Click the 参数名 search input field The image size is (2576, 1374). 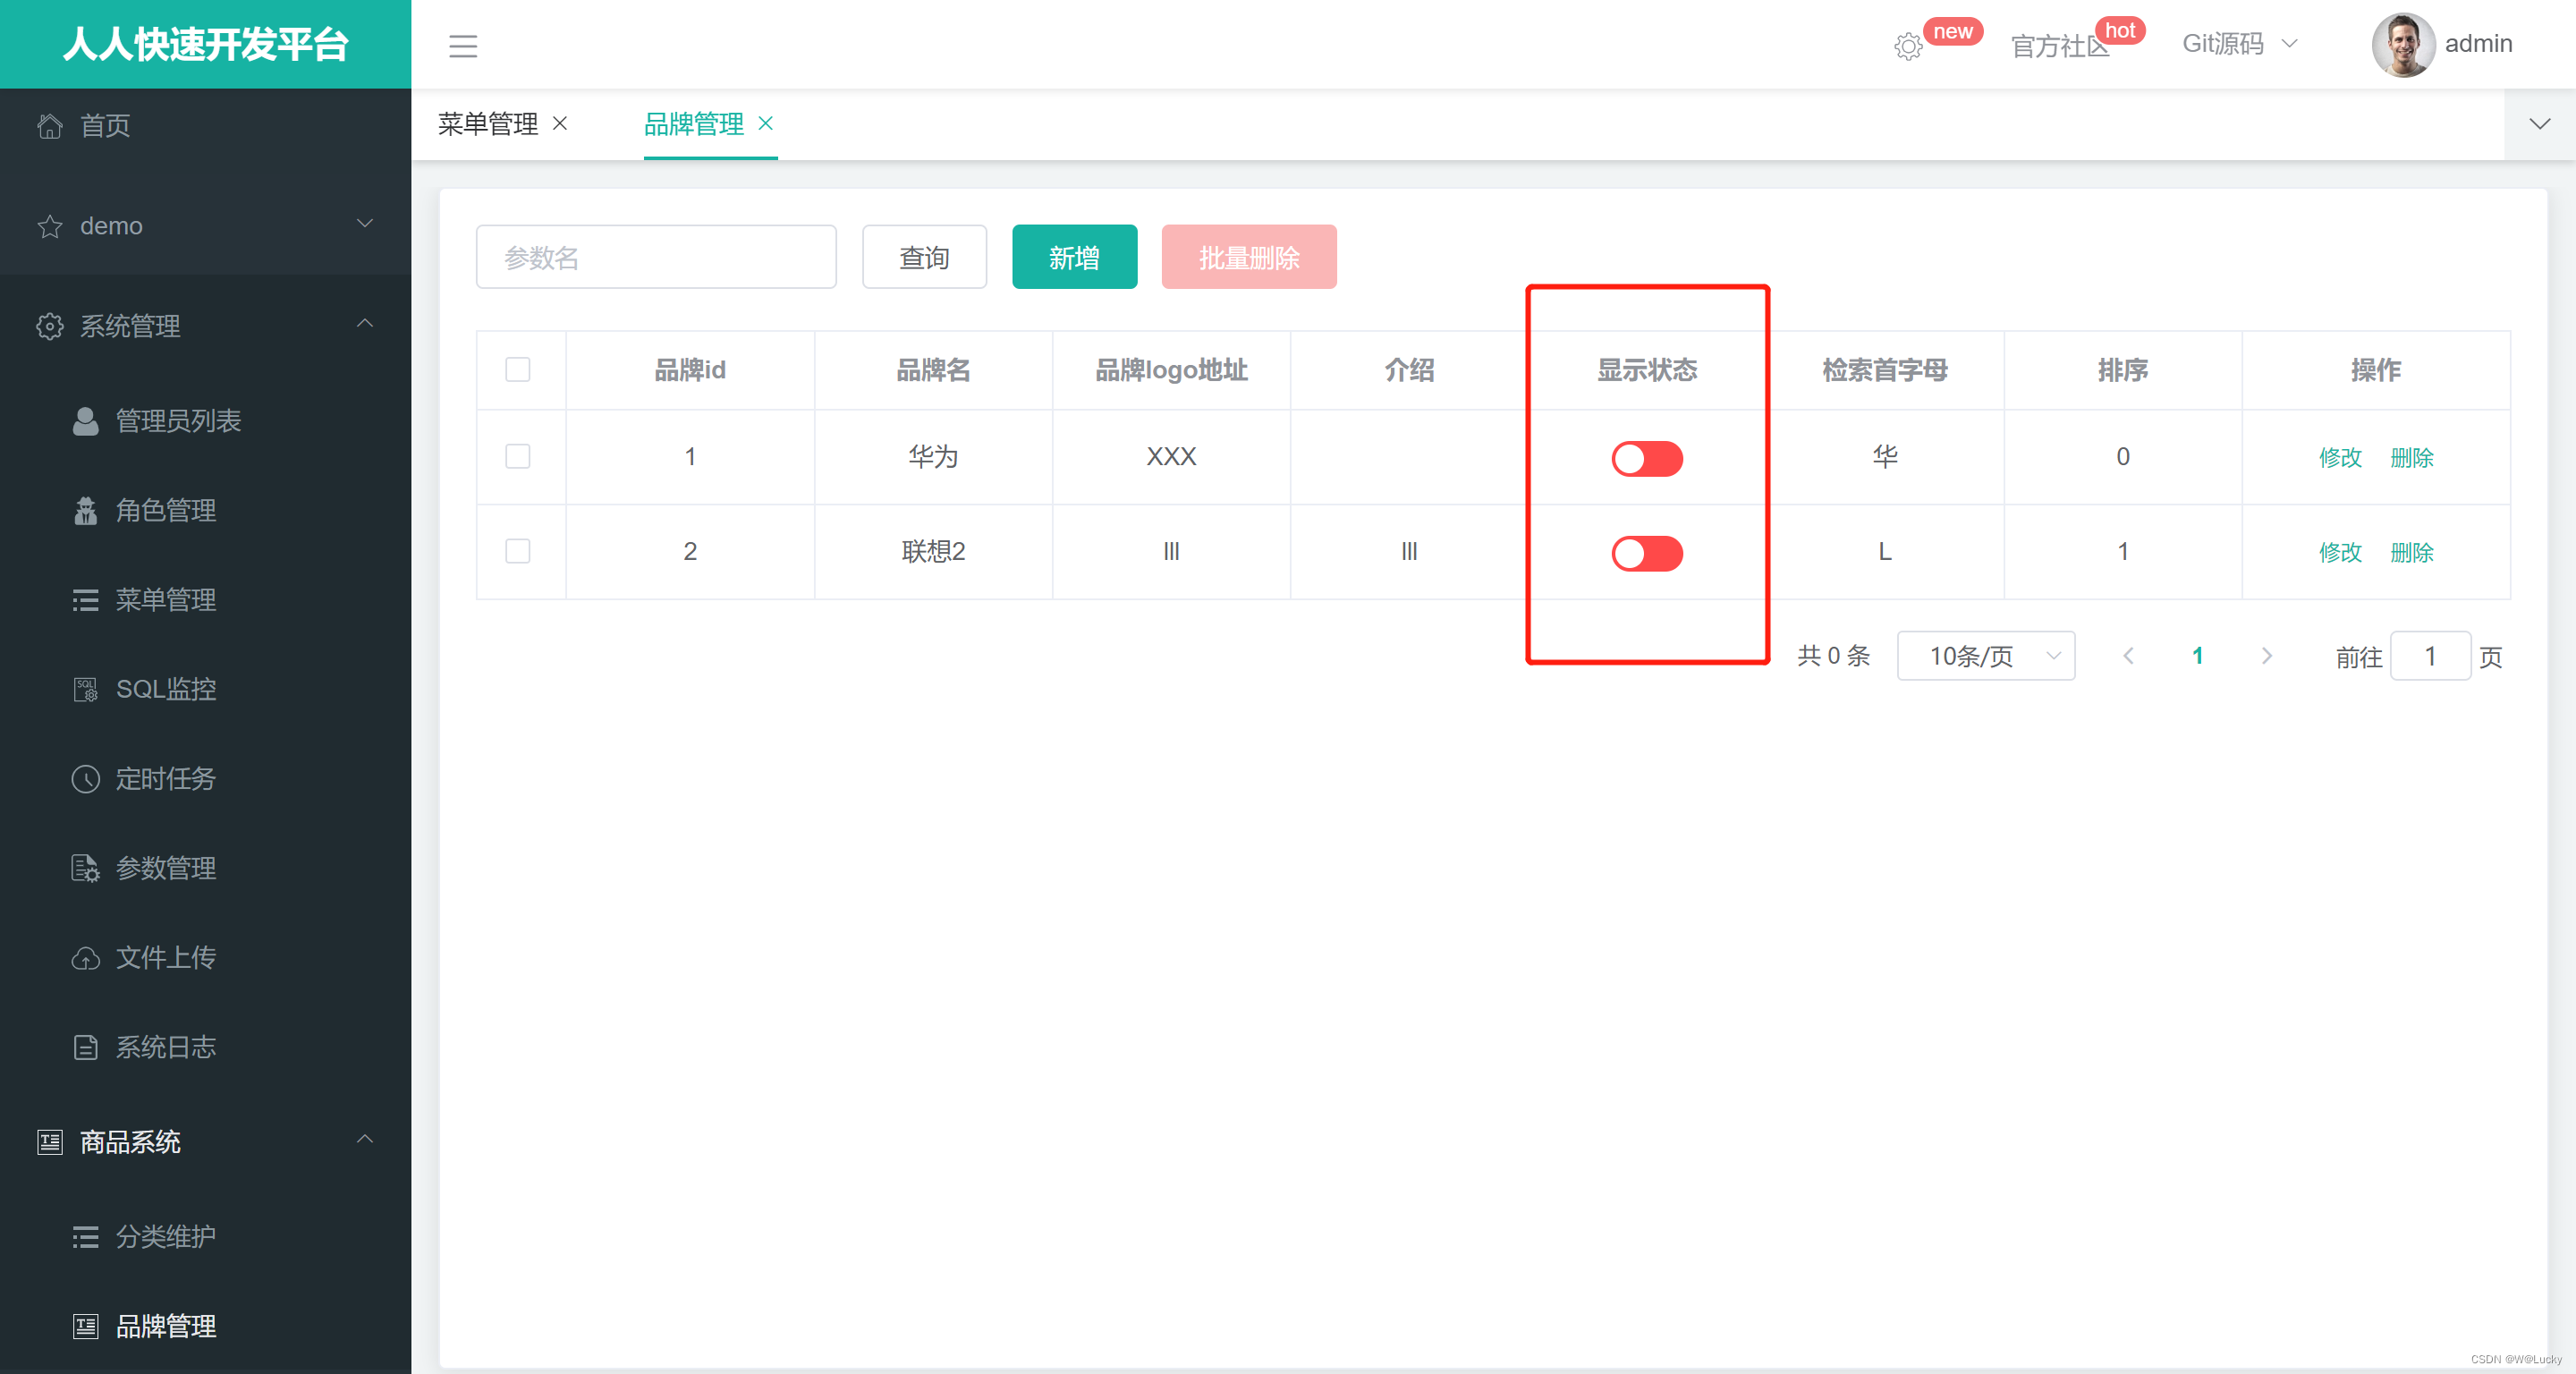coord(656,258)
